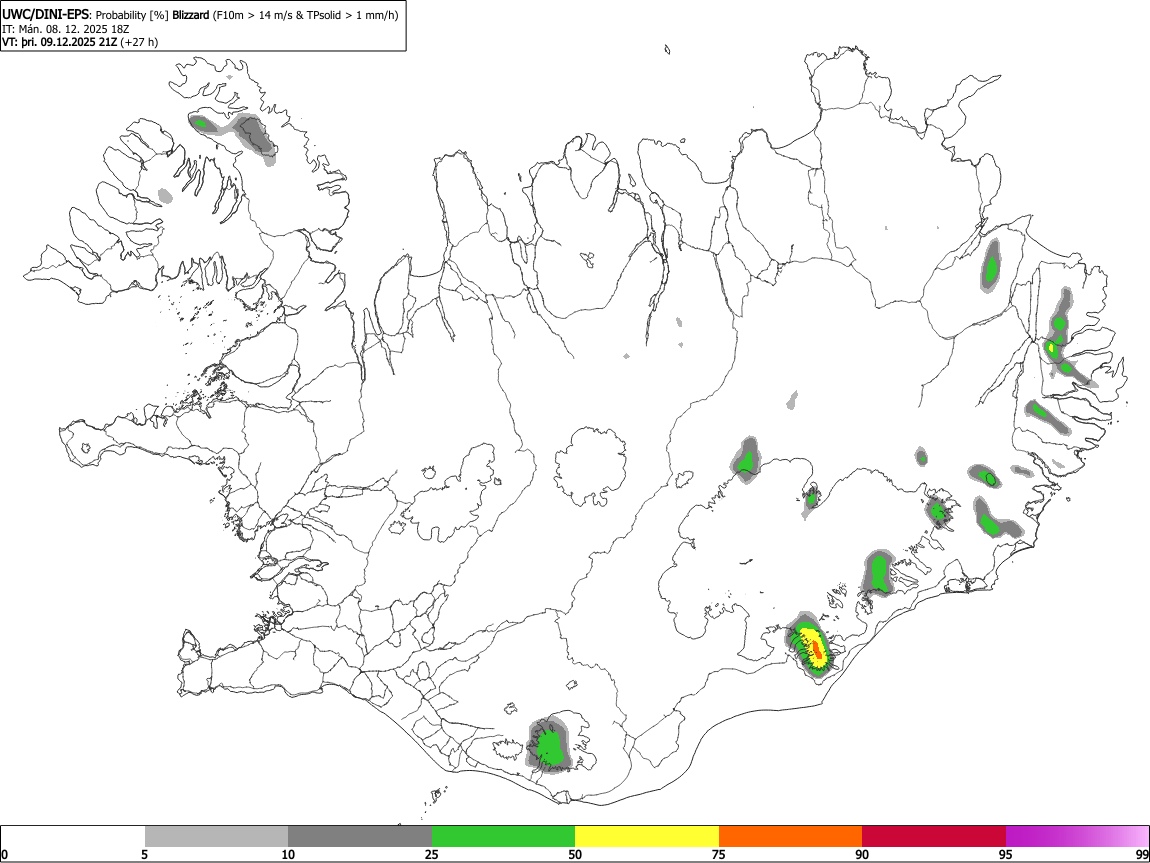
Task: Click the legend label '5'
Action: [x=144, y=854]
